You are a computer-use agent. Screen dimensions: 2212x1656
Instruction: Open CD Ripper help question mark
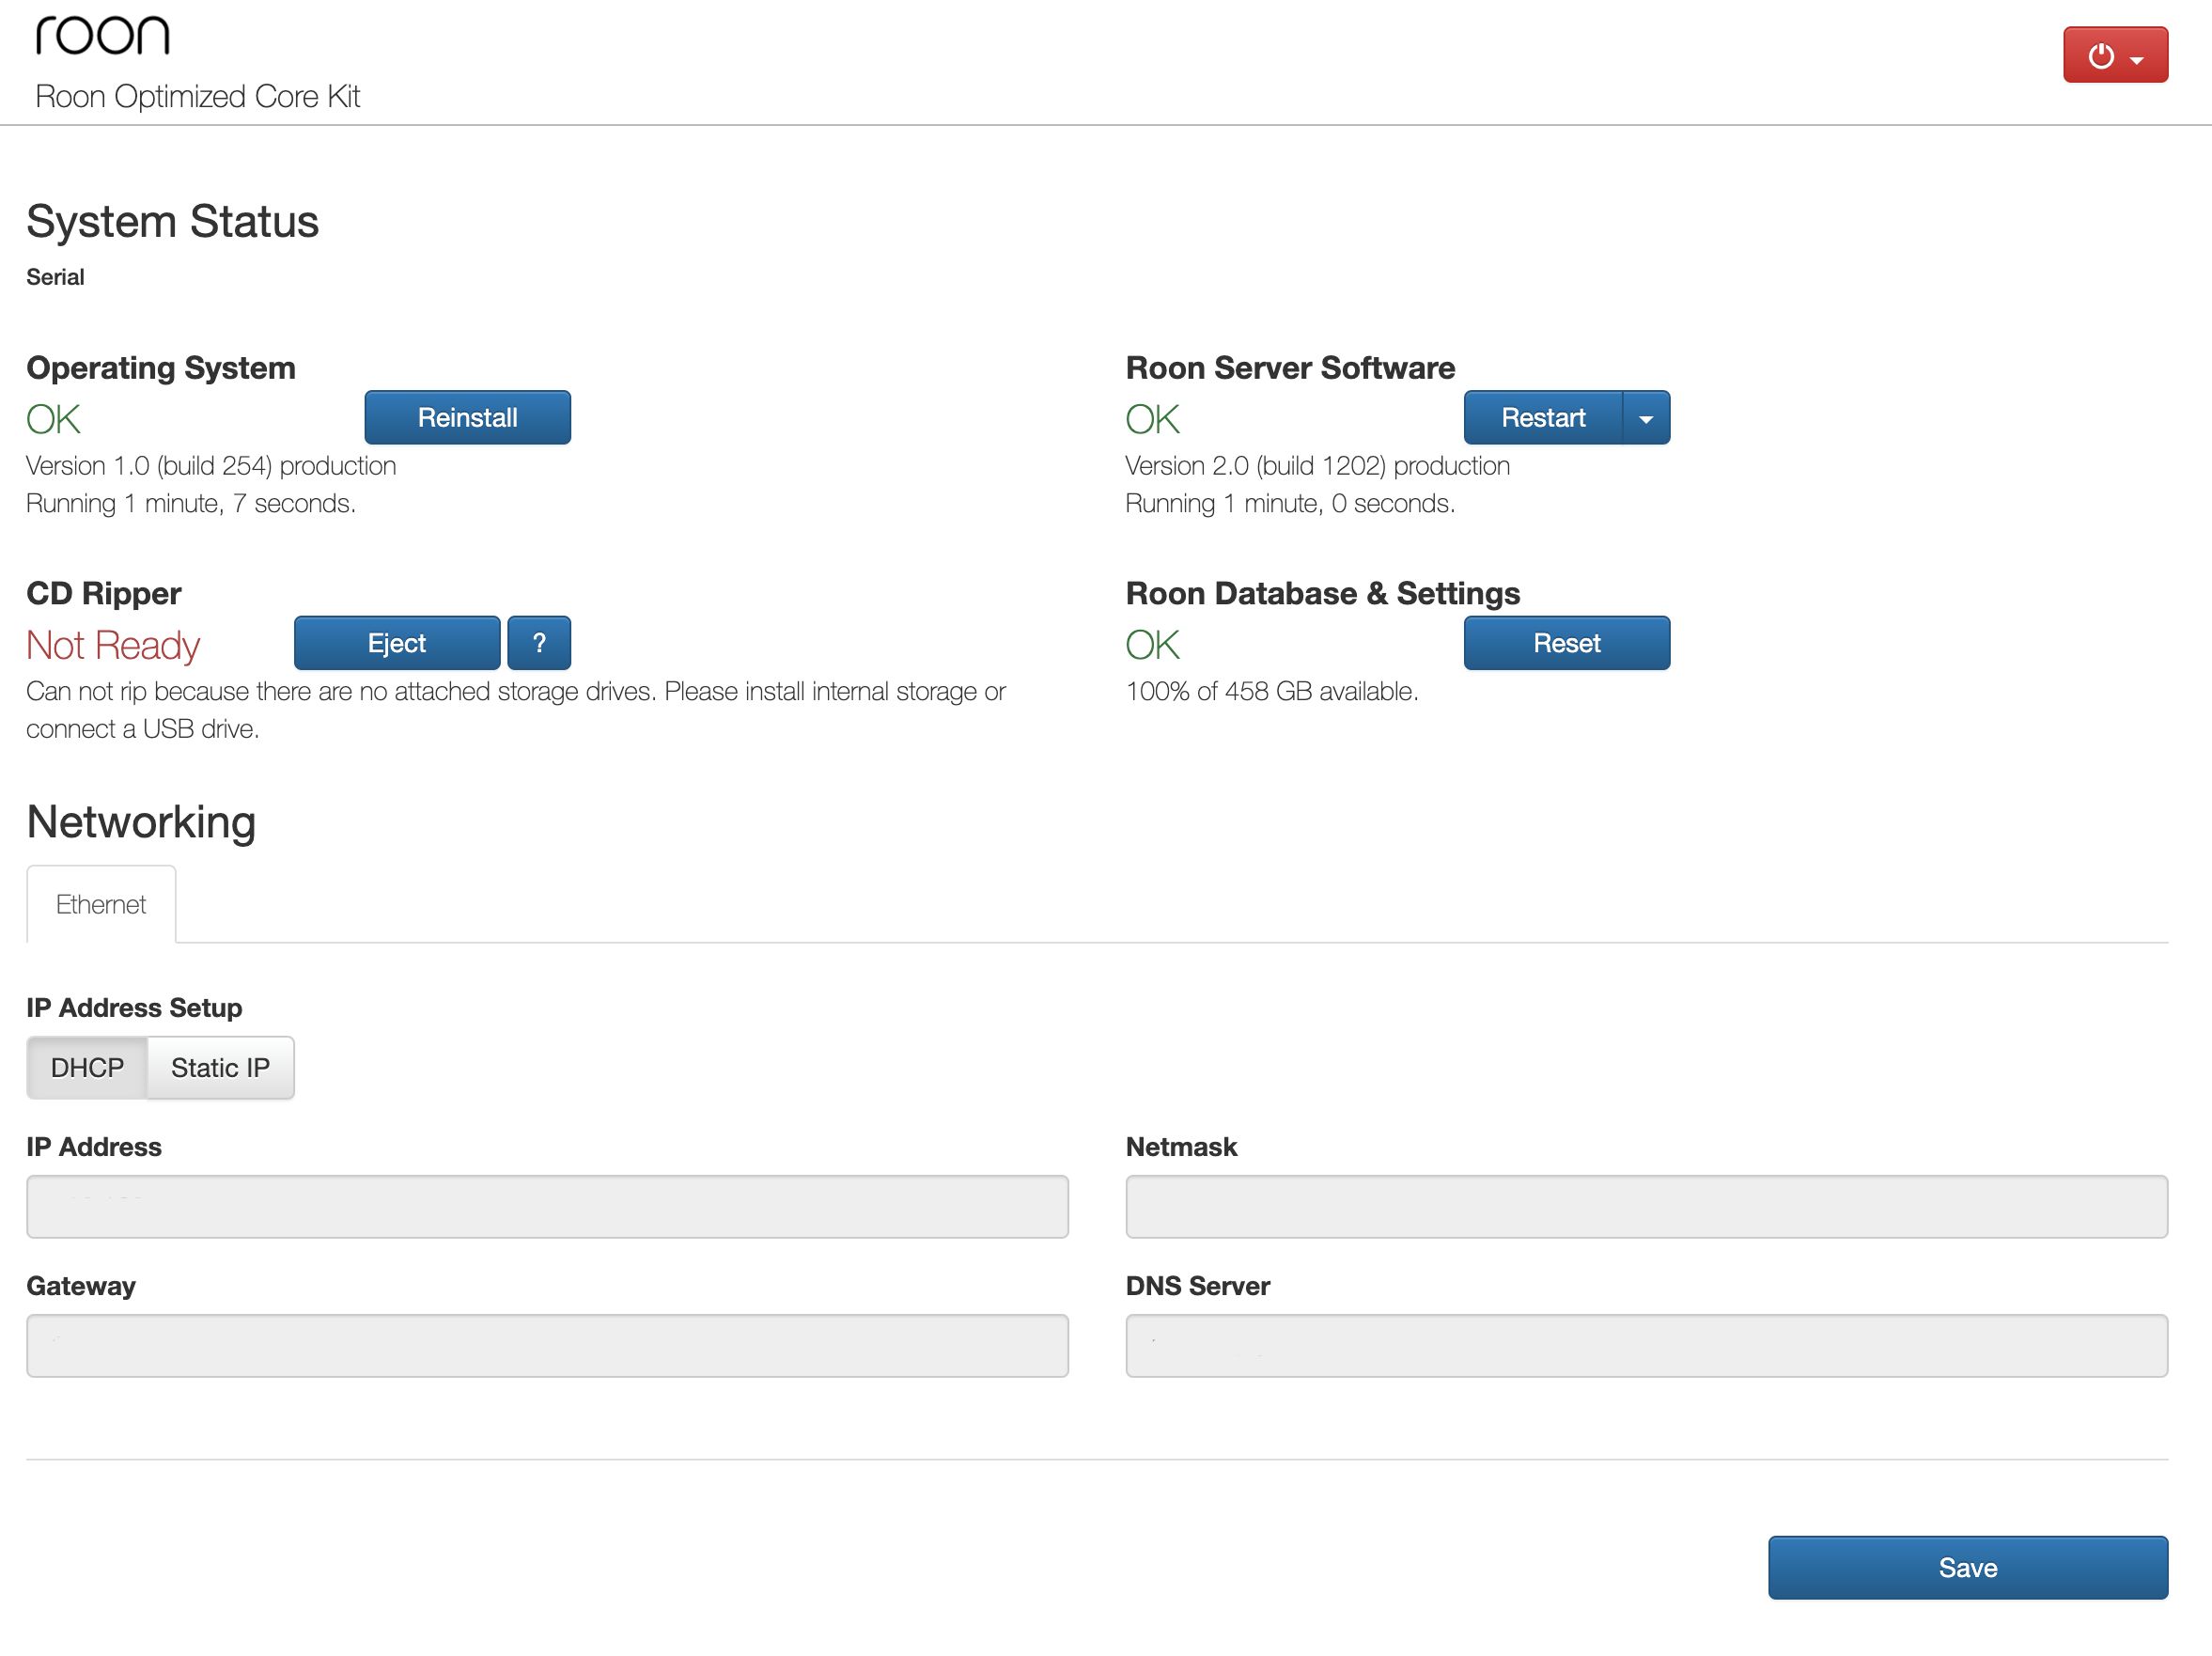[539, 643]
